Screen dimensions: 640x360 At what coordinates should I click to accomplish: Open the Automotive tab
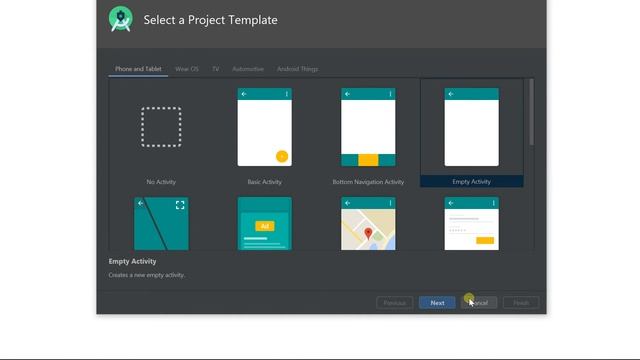pyautogui.click(x=248, y=69)
